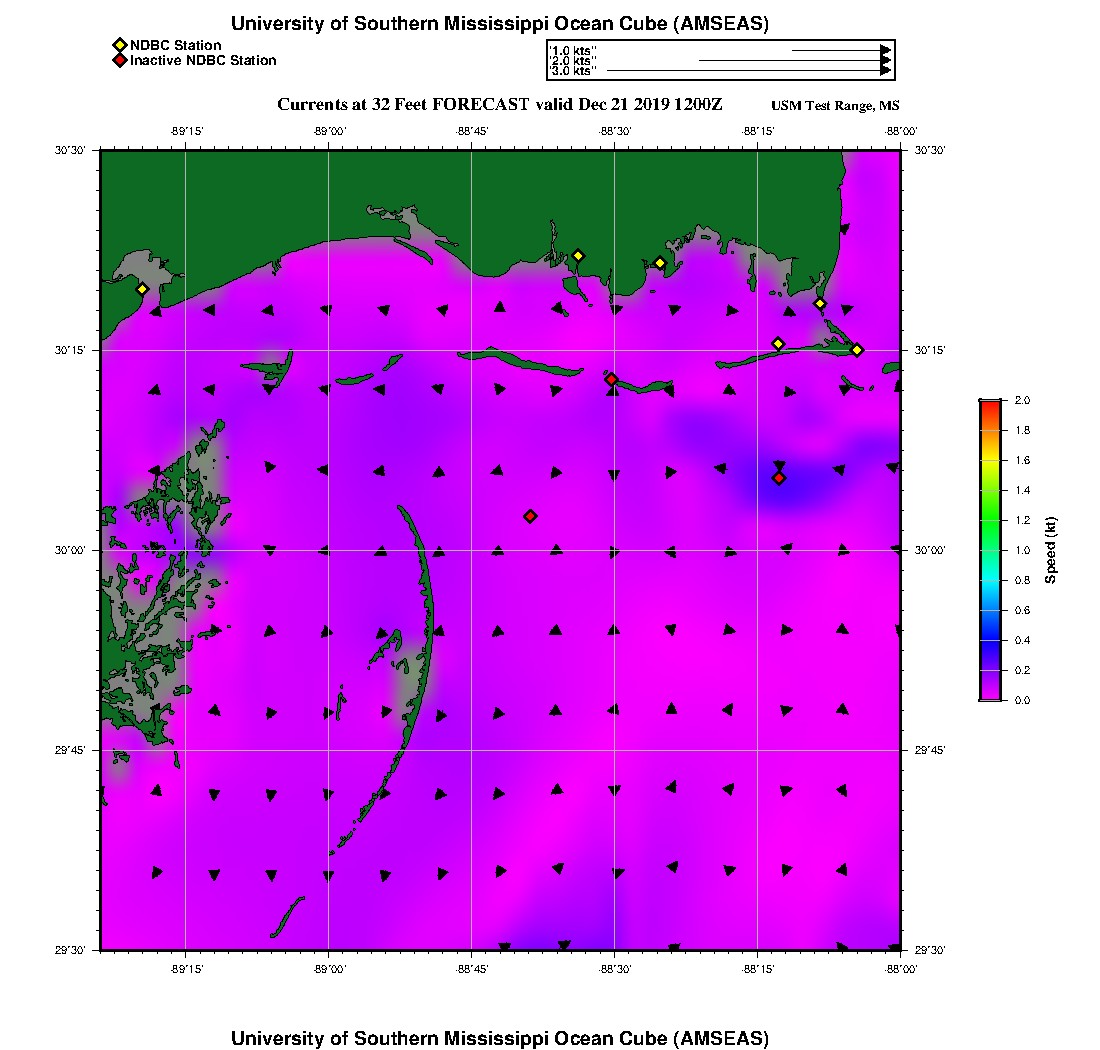Click the vertical 'Speed (kt)' colorbar label
1100x1050 pixels.
click(1051, 550)
